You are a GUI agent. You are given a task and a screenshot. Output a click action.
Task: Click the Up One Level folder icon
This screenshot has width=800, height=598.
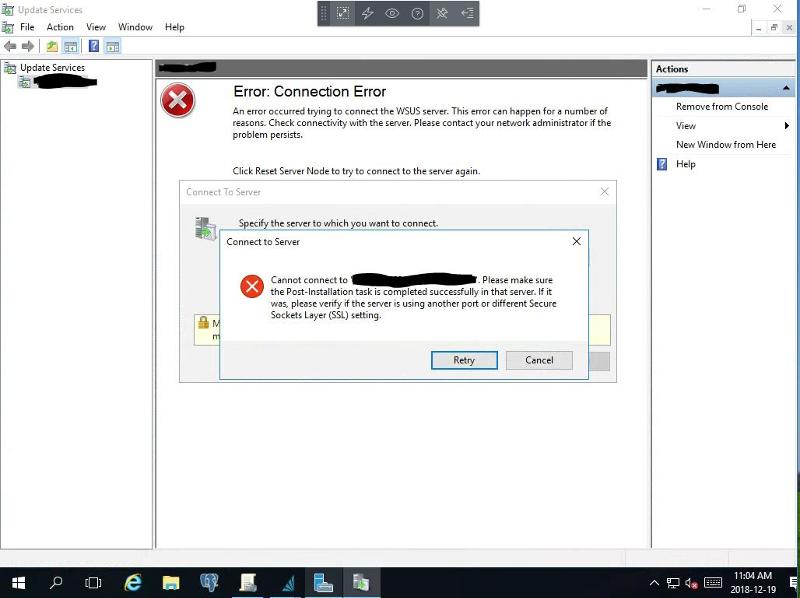(x=52, y=46)
